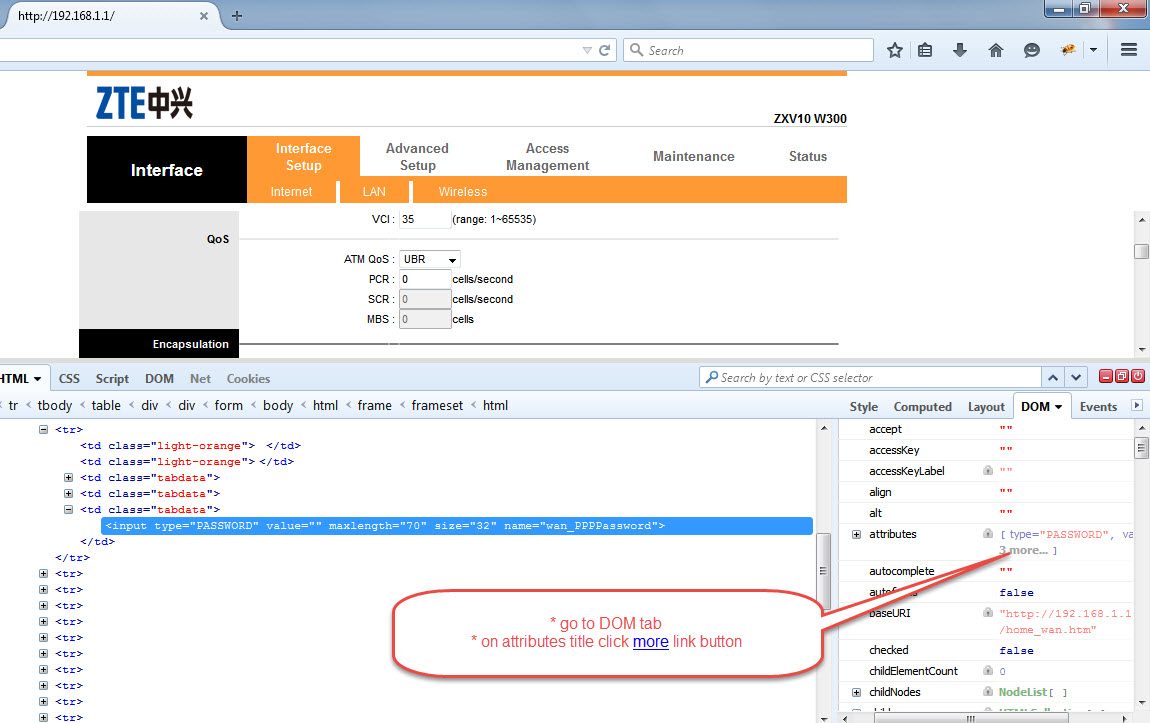
Task: Open the Firefox hamburger menu
Action: click(x=1129, y=49)
